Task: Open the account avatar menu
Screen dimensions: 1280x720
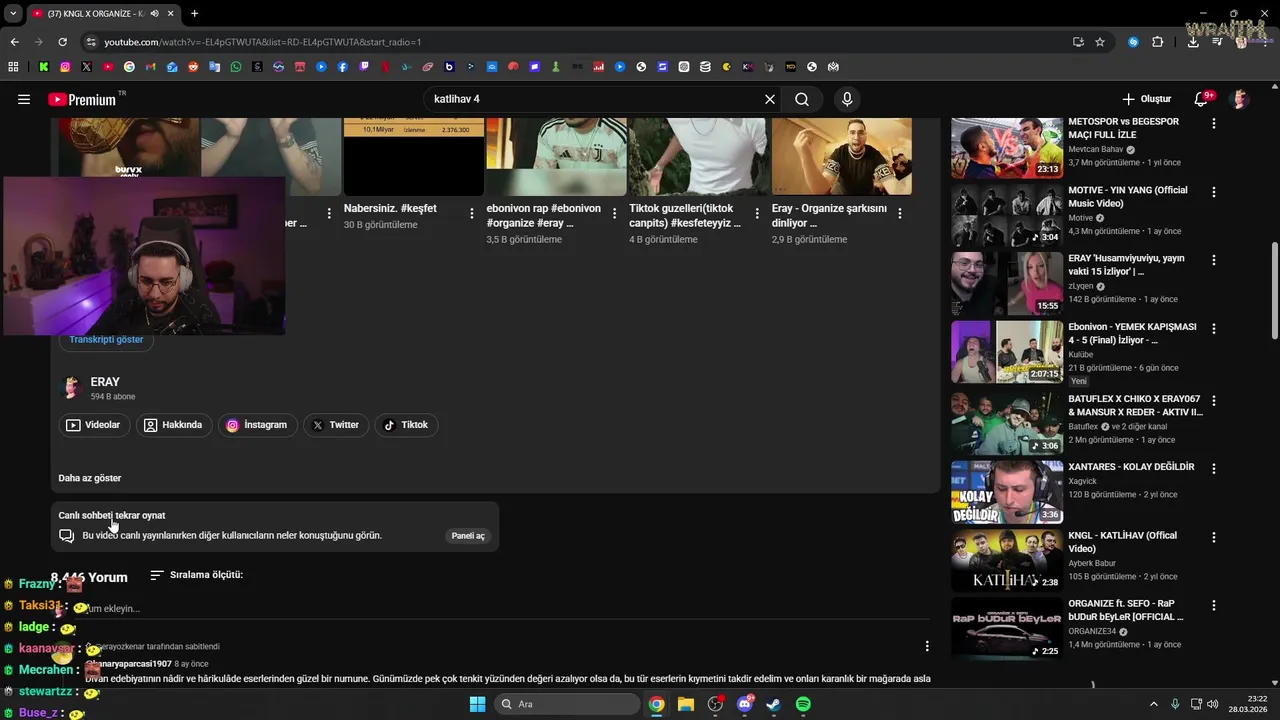Action: click(x=1240, y=99)
